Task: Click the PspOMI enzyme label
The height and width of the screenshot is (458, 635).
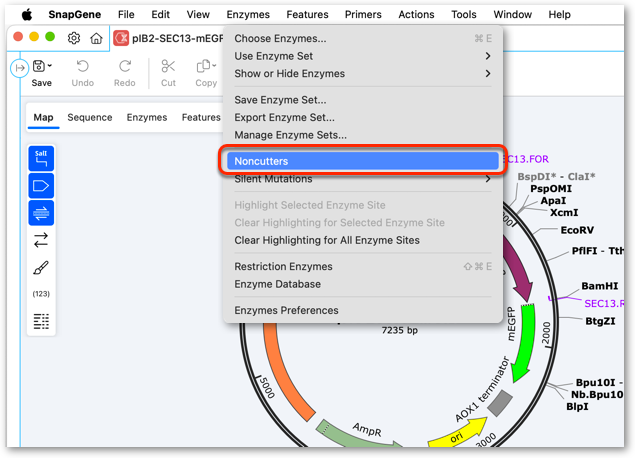Action: pos(551,189)
